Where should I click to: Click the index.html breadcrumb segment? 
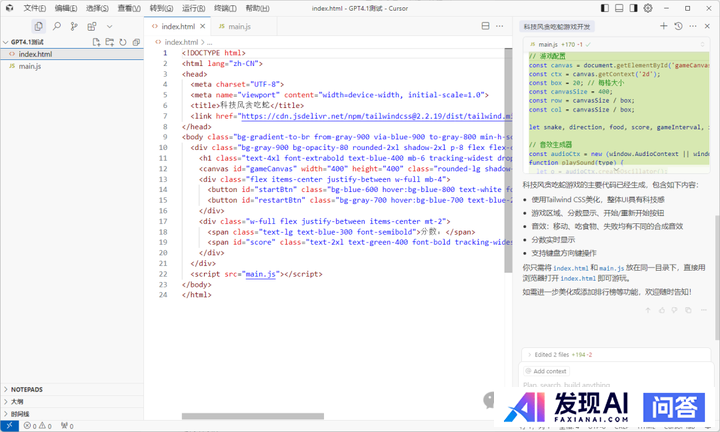(181, 42)
